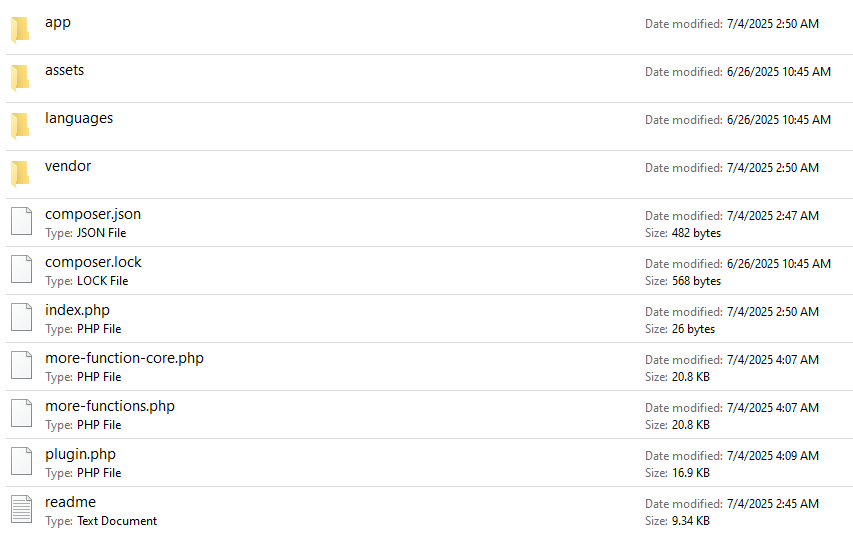The height and width of the screenshot is (551, 853).
Task: Click the vendor folder name
Action: coord(68,166)
